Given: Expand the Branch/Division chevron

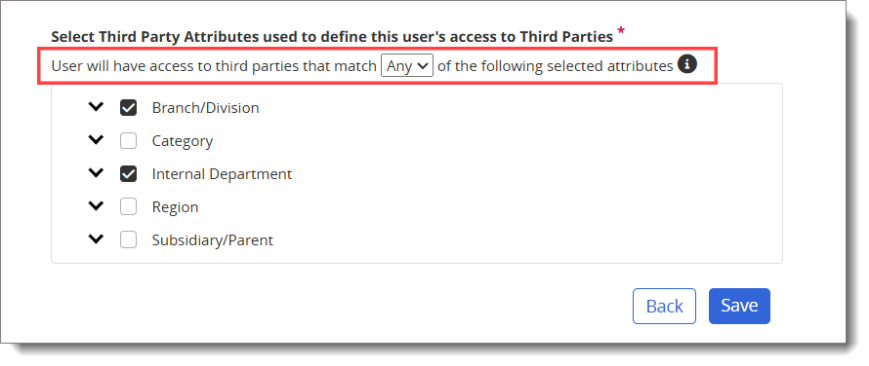Looking at the screenshot, I should point(96,106).
